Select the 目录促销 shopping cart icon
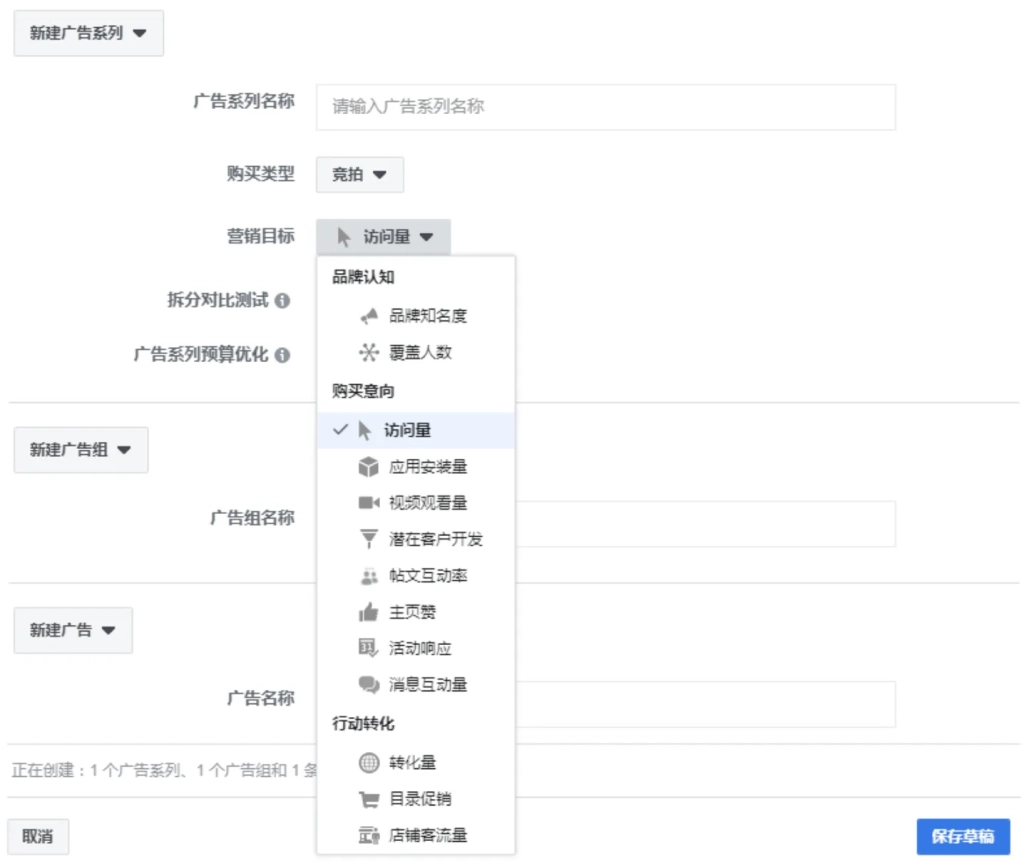This screenshot has width=1024, height=861. 369,799
